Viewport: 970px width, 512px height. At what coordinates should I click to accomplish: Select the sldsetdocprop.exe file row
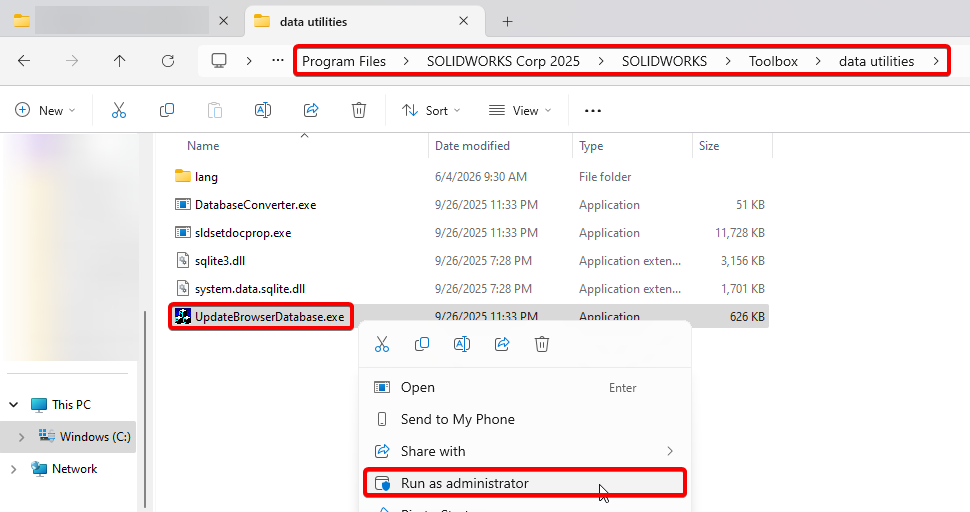[468, 233]
